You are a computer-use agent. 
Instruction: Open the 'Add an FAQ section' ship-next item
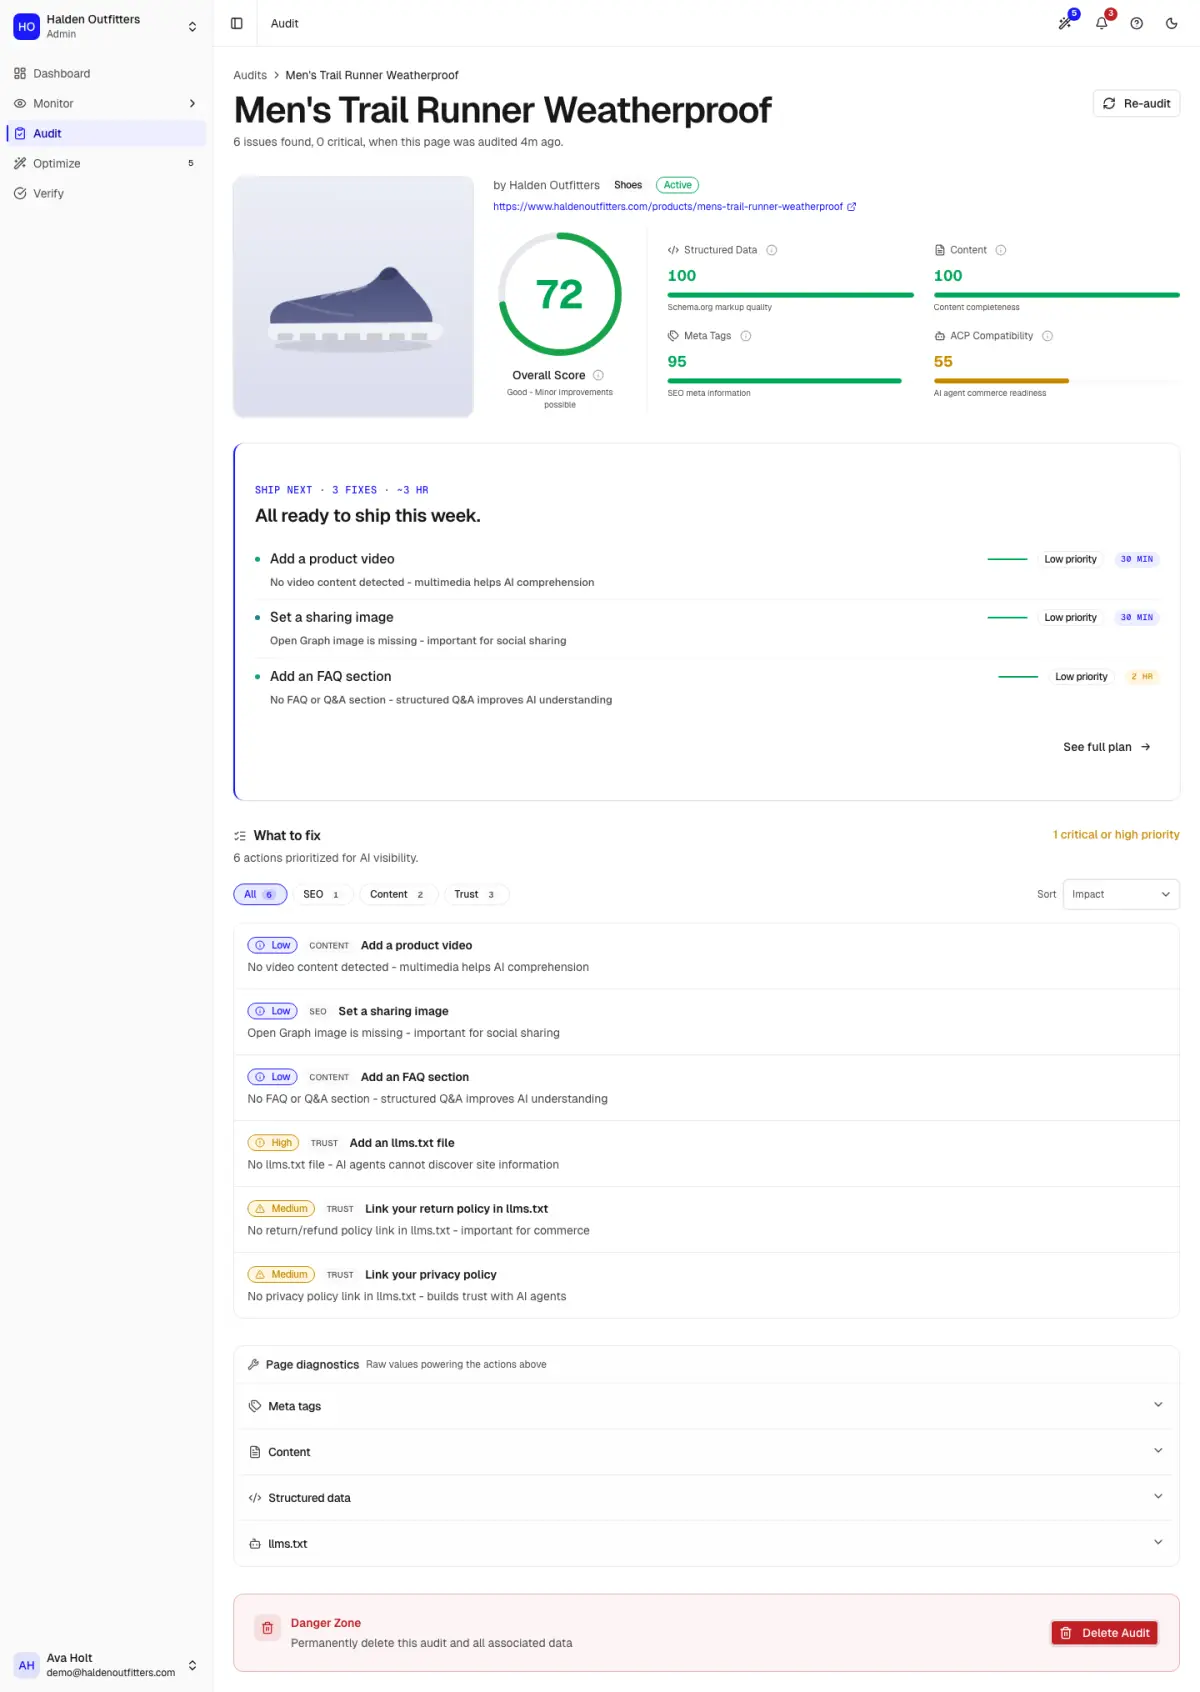point(707,687)
